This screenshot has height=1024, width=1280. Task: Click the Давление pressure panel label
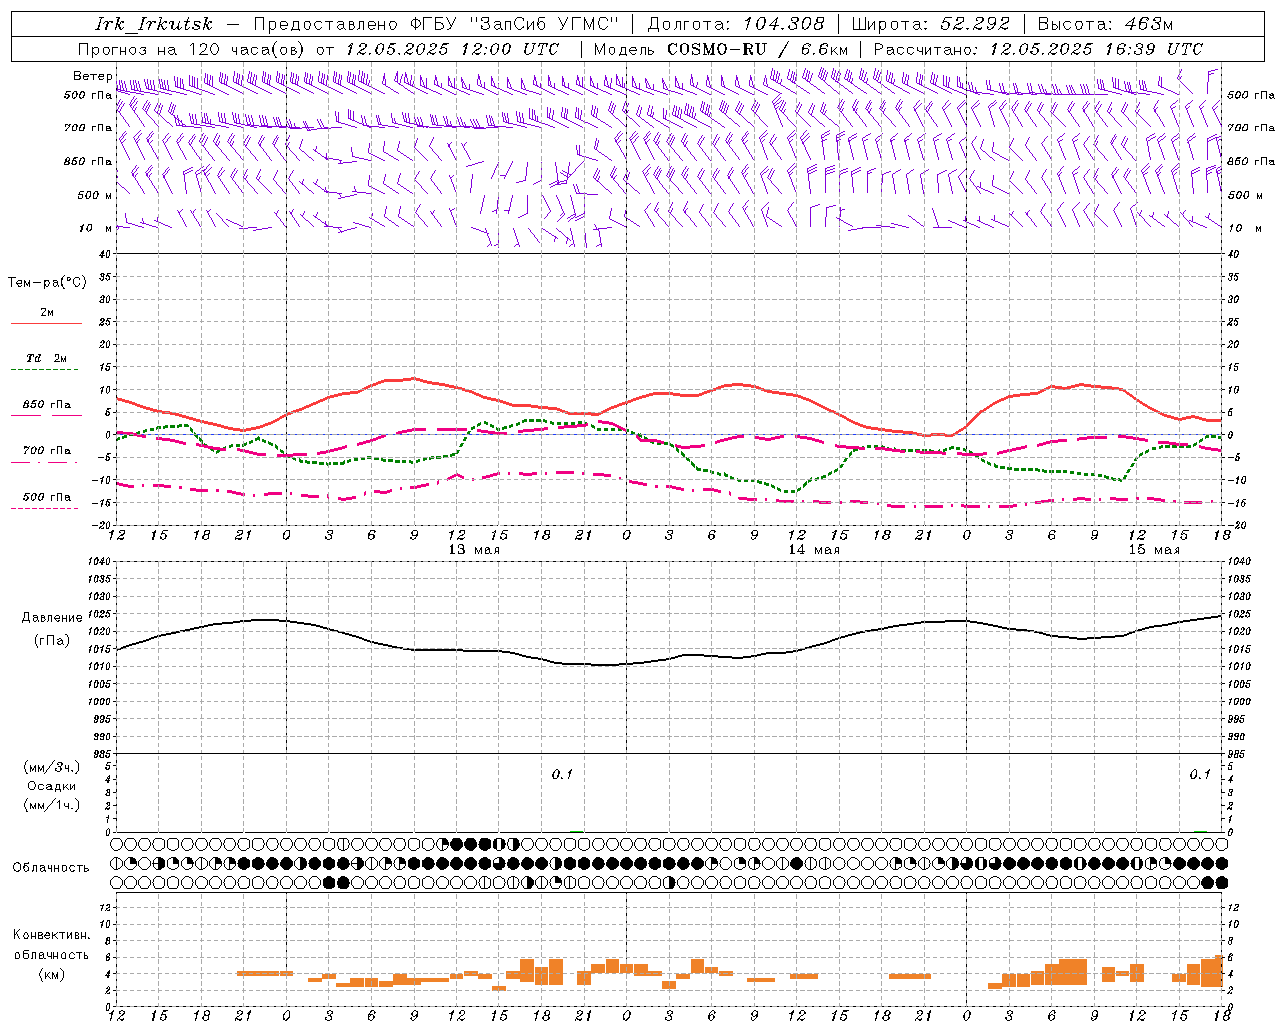(x=52, y=618)
